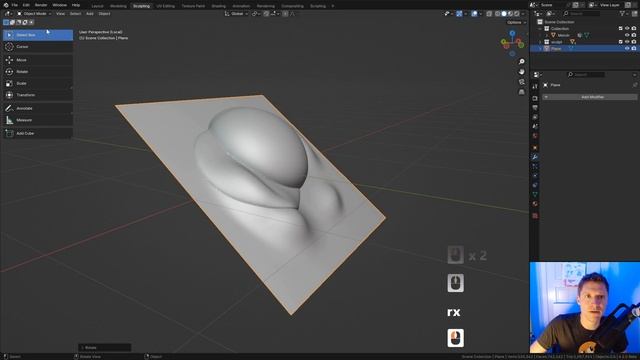
Task: Open the Object properties tab icon
Action: 535,147
